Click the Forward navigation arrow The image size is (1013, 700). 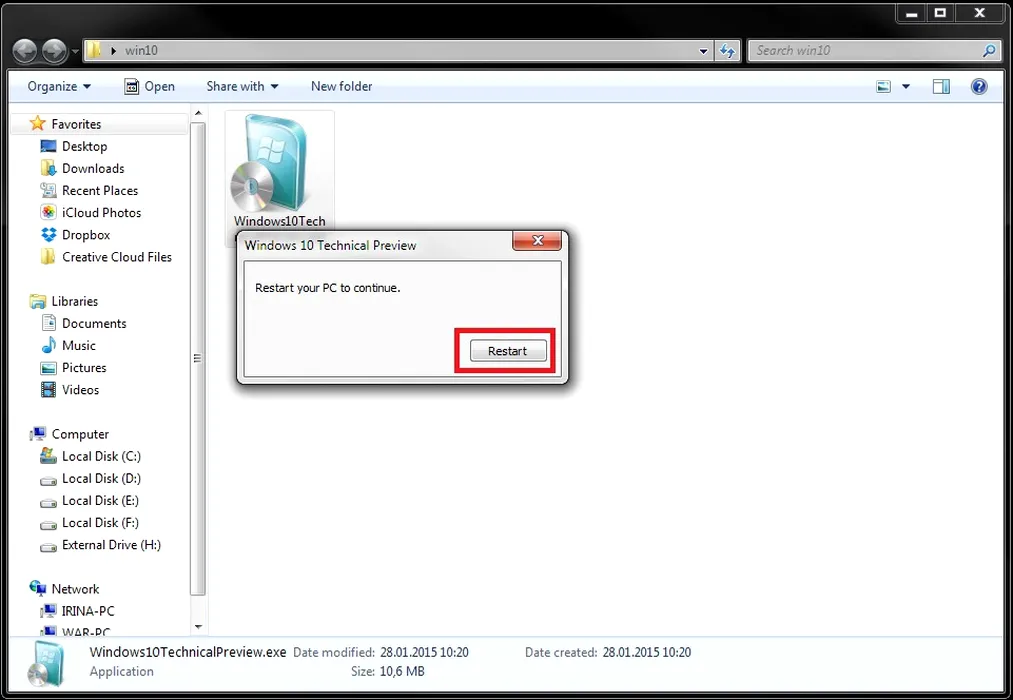(x=54, y=51)
